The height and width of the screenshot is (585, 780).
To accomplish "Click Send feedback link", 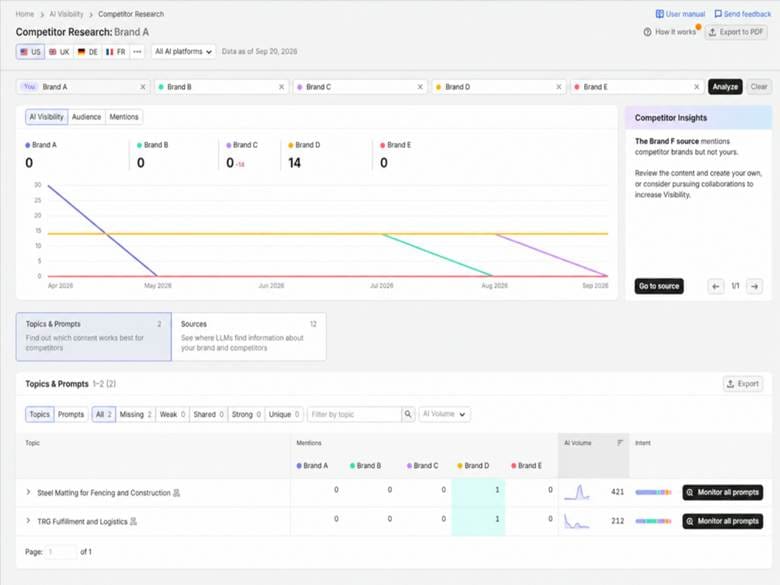I will tap(743, 14).
